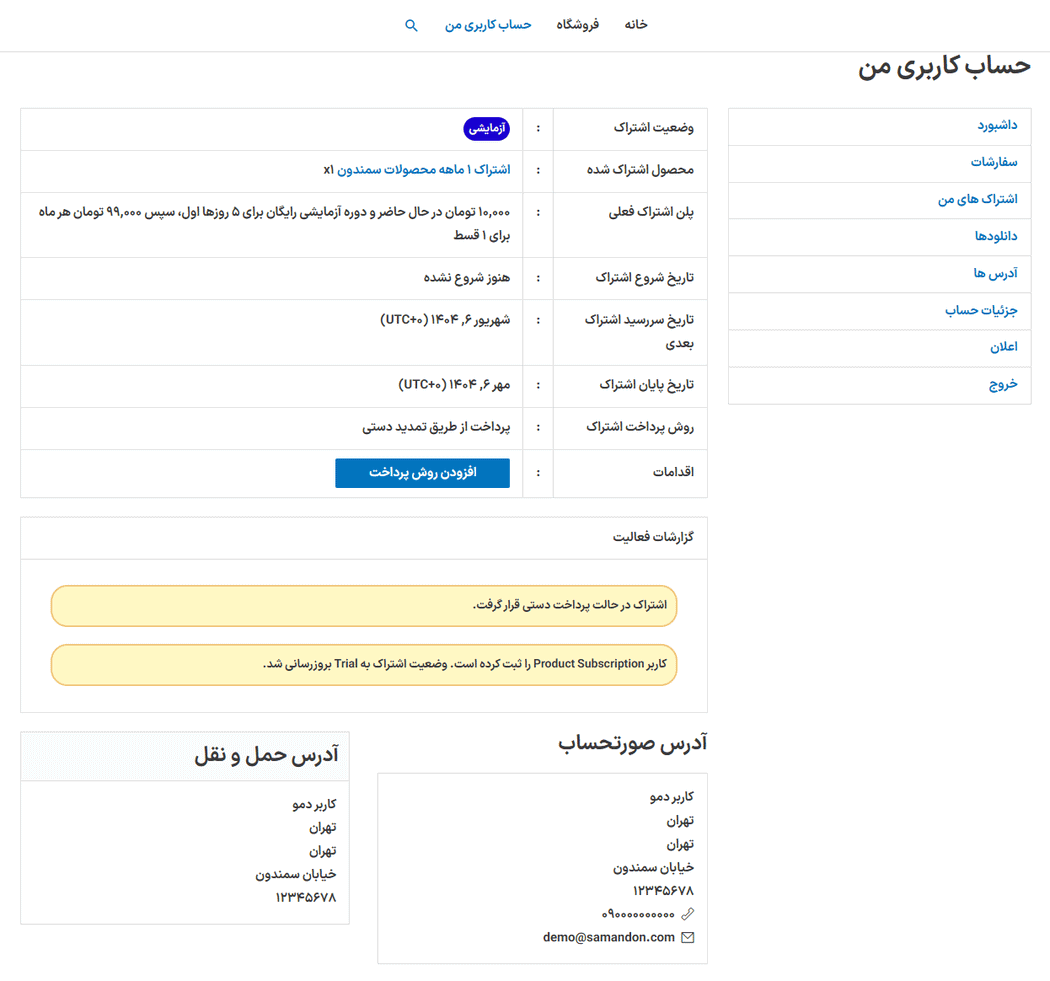Click the هنوز شروع نشده value
This screenshot has width=1050, height=981.
point(466,277)
